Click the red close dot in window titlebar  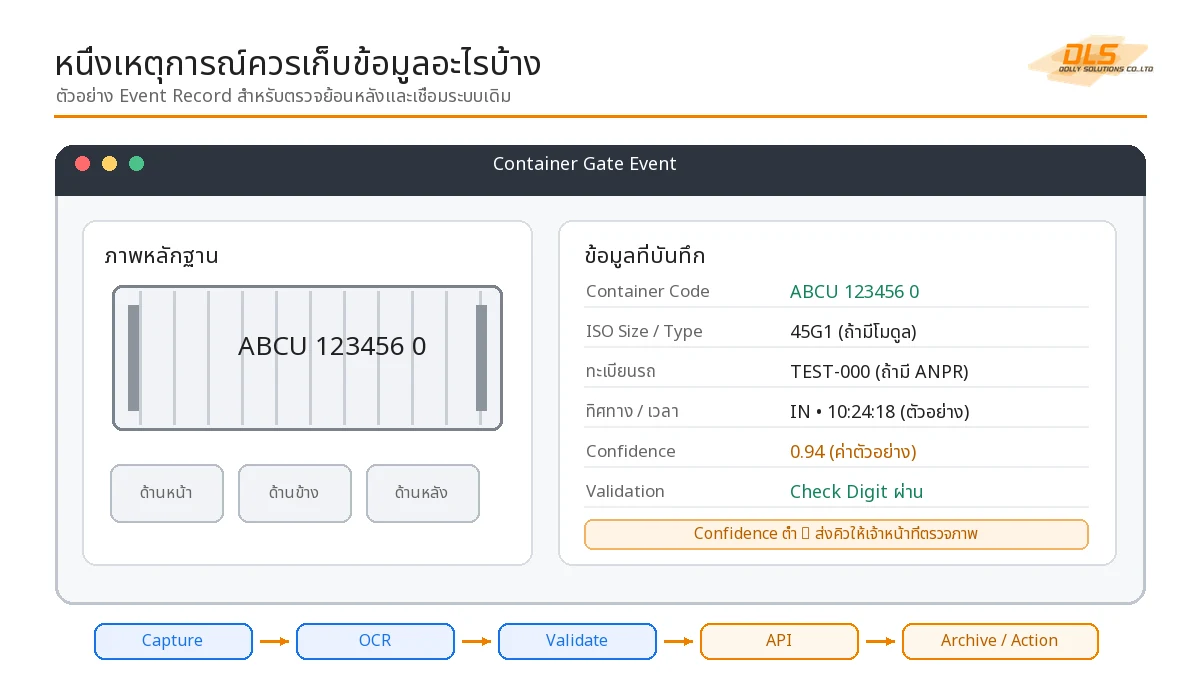[x=83, y=164]
